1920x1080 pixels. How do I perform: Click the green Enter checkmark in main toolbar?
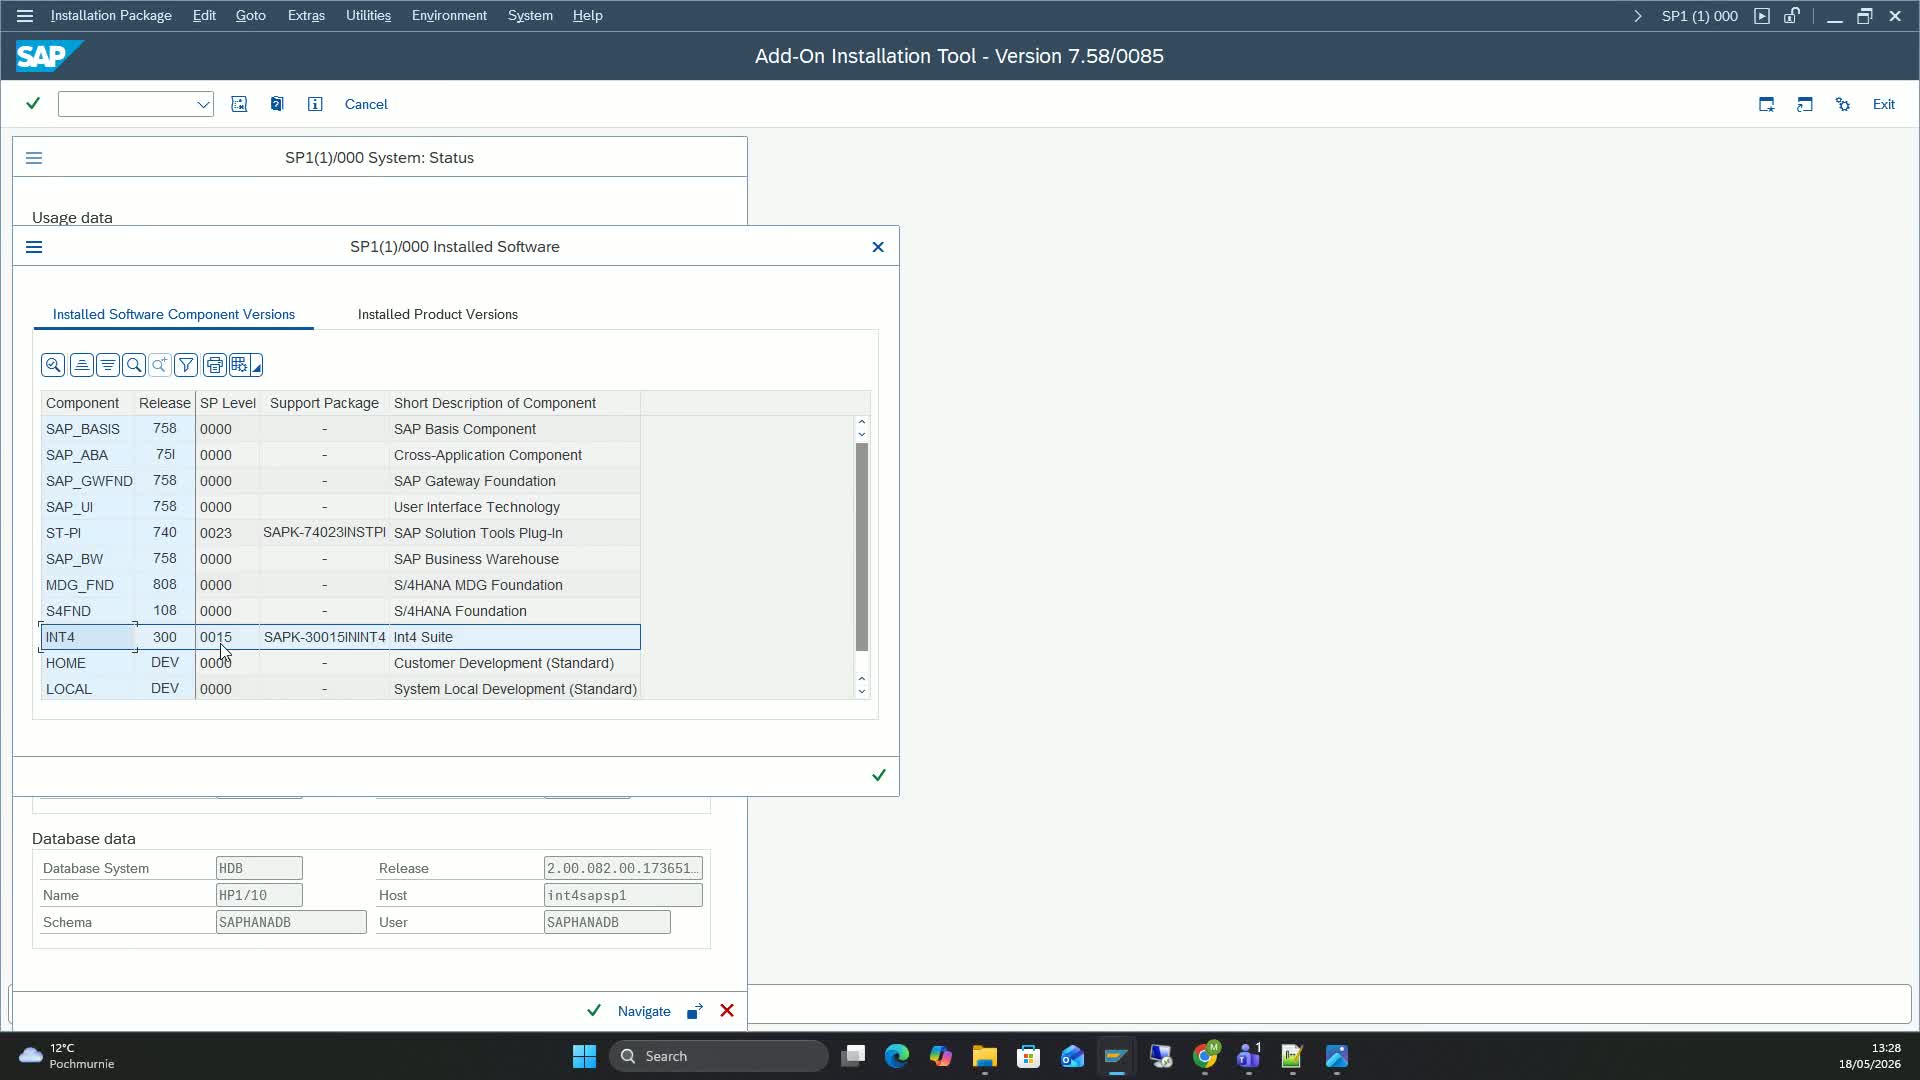[x=33, y=103]
